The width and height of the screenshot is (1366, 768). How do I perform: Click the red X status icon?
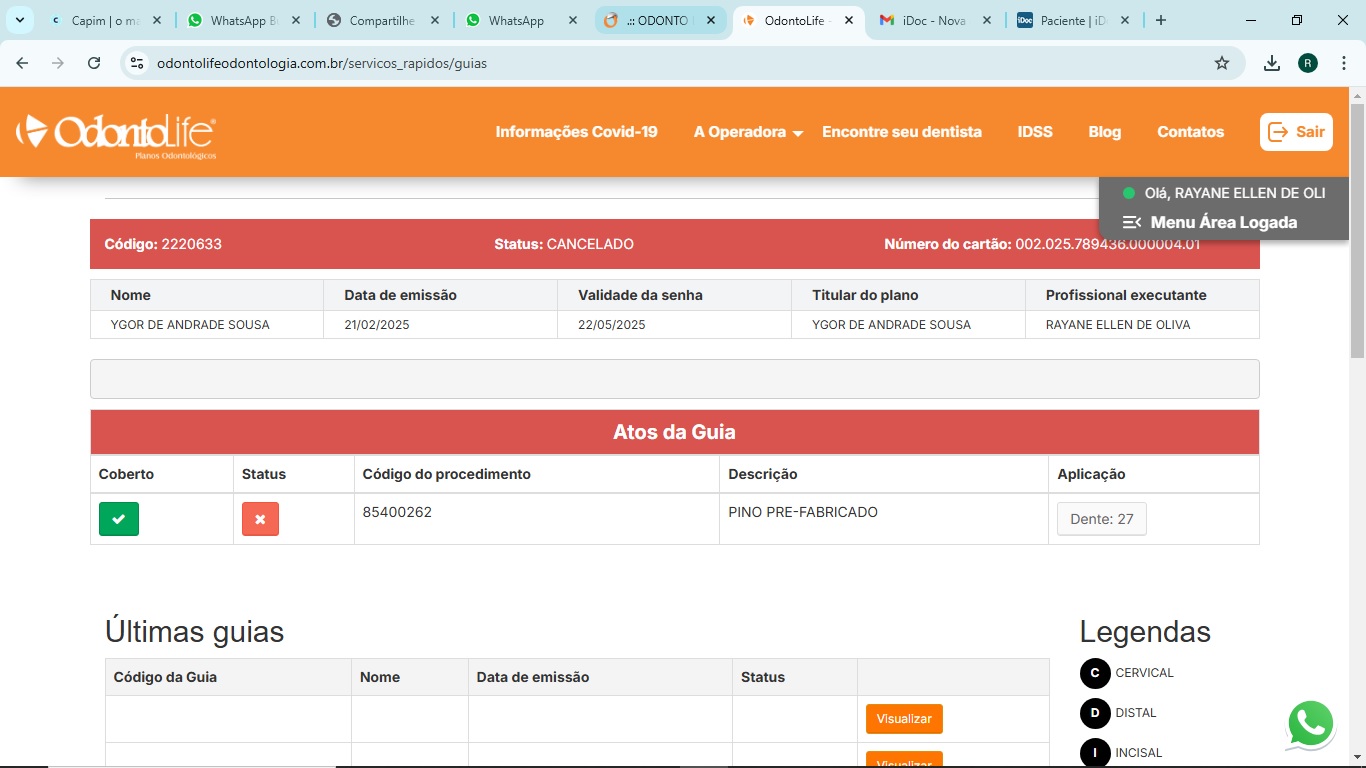[260, 519]
